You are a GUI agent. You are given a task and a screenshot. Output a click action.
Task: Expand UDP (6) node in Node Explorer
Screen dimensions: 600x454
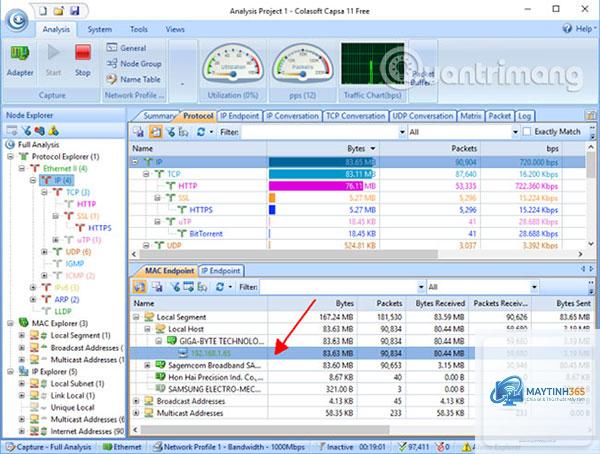pyautogui.click(x=44, y=252)
